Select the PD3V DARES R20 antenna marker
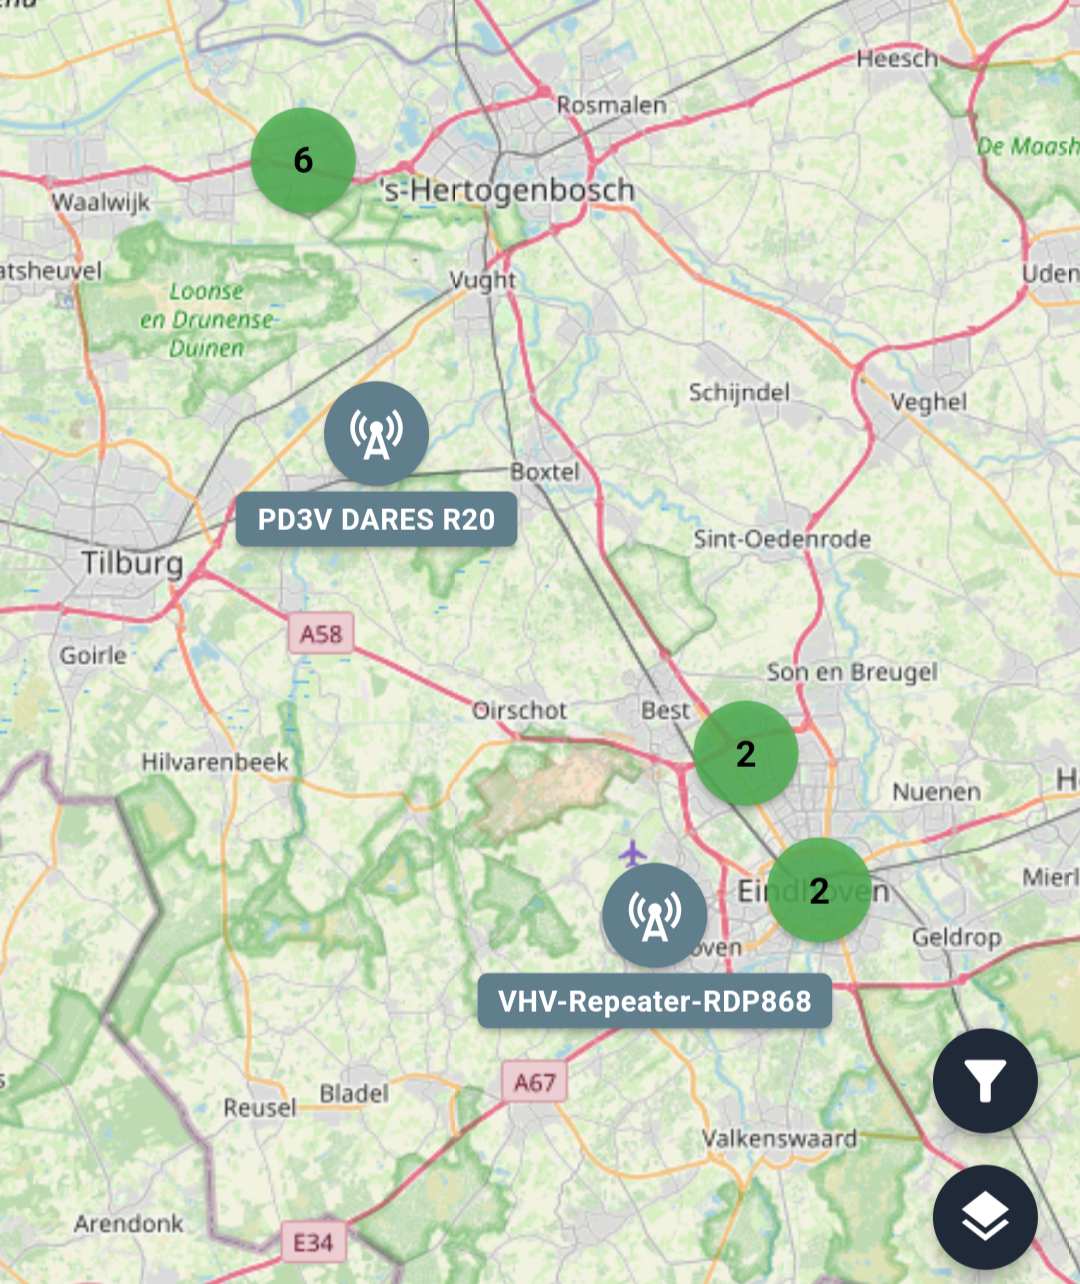The width and height of the screenshot is (1080, 1284). coord(376,434)
